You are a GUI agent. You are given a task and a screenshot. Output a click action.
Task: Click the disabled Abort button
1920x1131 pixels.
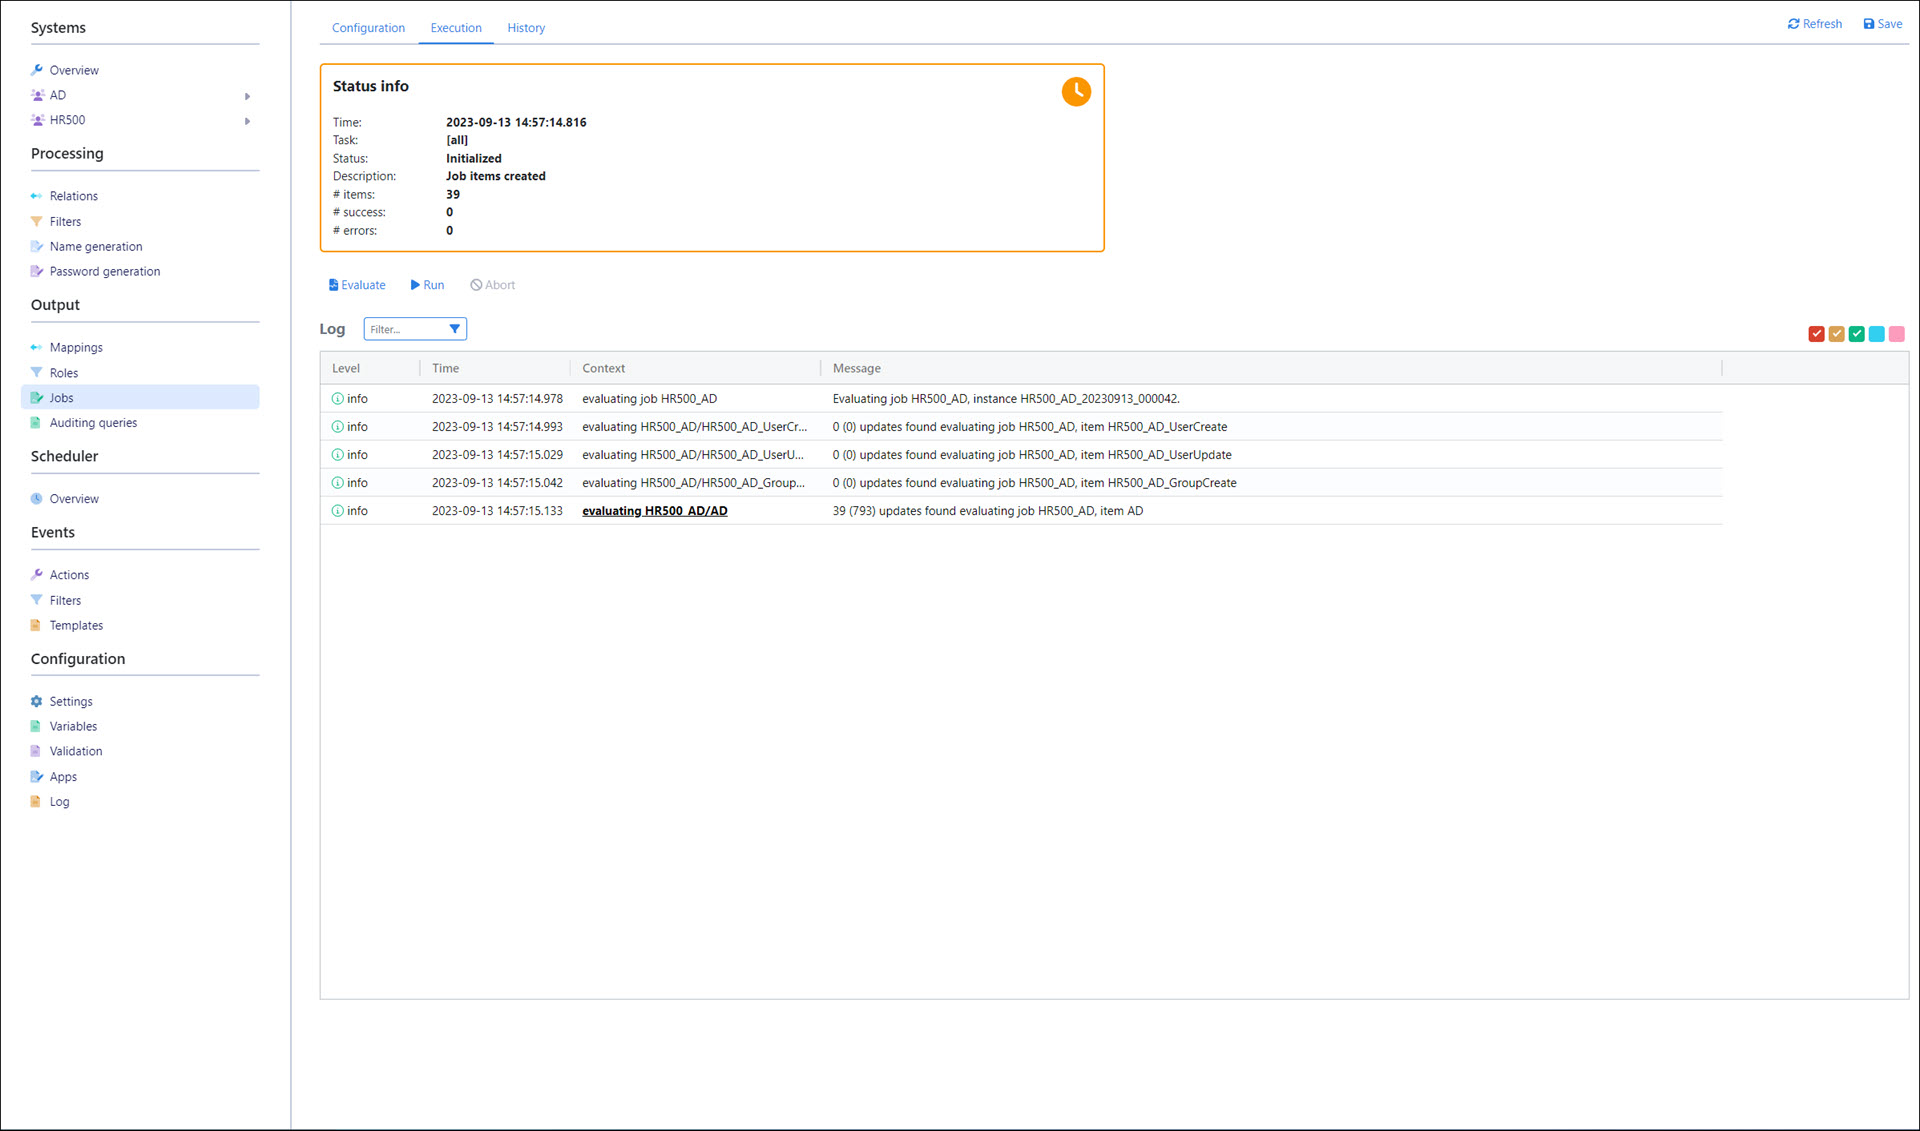[x=492, y=285]
